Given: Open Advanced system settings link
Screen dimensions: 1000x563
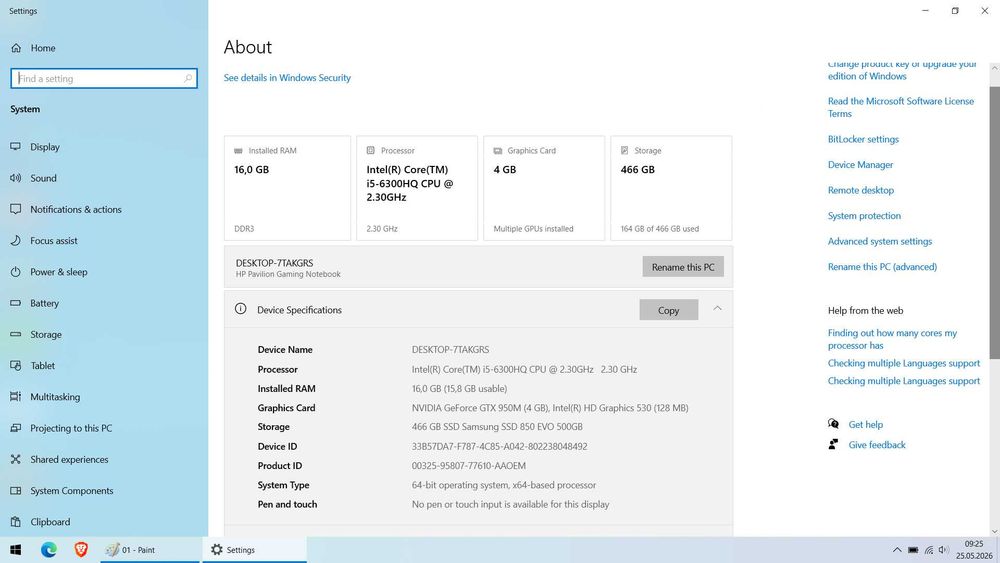Looking at the screenshot, I should tap(879, 241).
